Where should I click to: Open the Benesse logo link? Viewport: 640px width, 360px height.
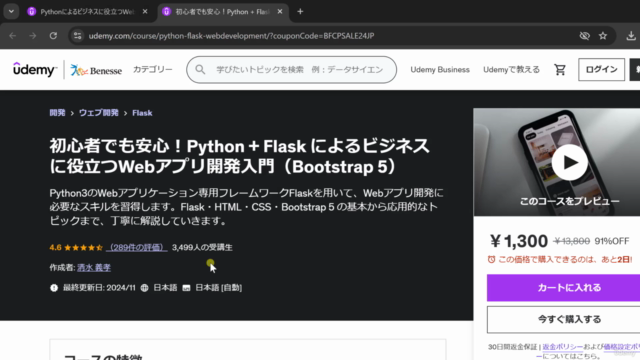(x=96, y=70)
